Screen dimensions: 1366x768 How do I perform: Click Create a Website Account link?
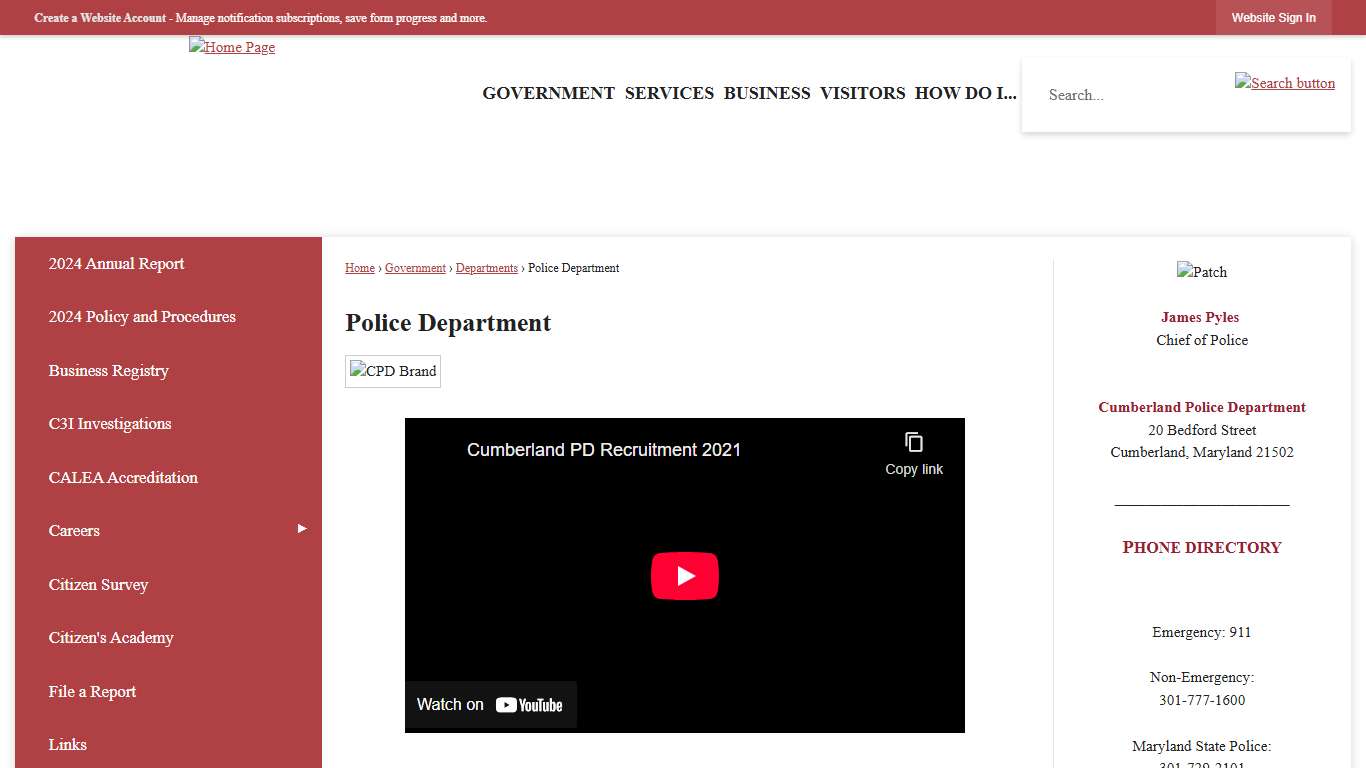point(100,18)
